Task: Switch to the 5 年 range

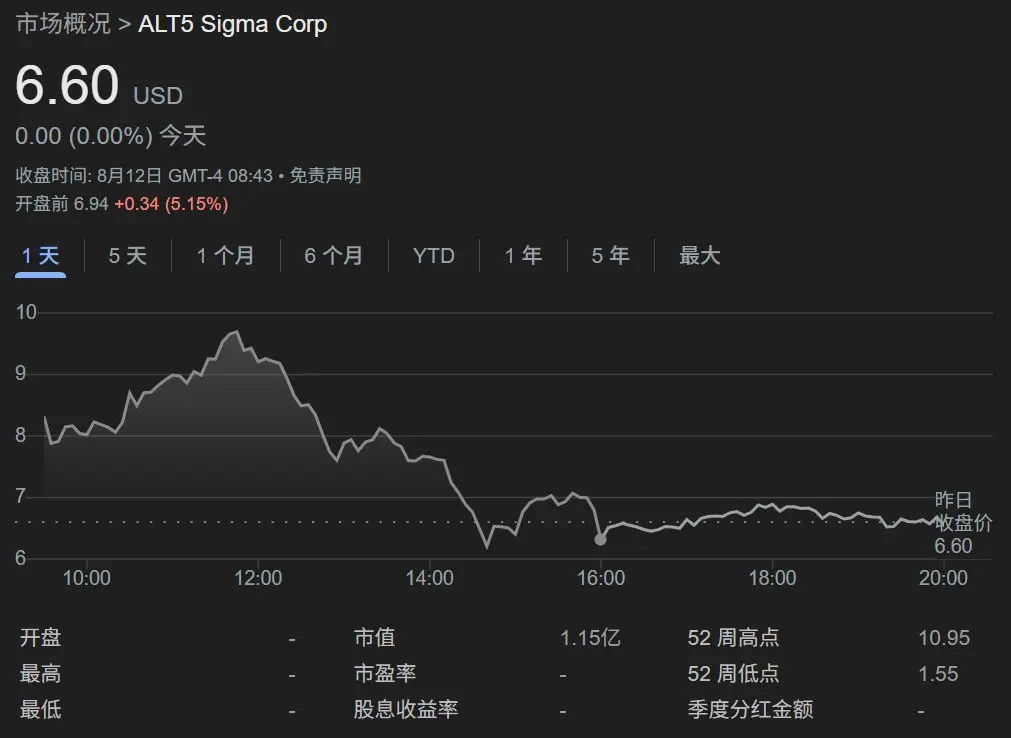Action: [610, 256]
